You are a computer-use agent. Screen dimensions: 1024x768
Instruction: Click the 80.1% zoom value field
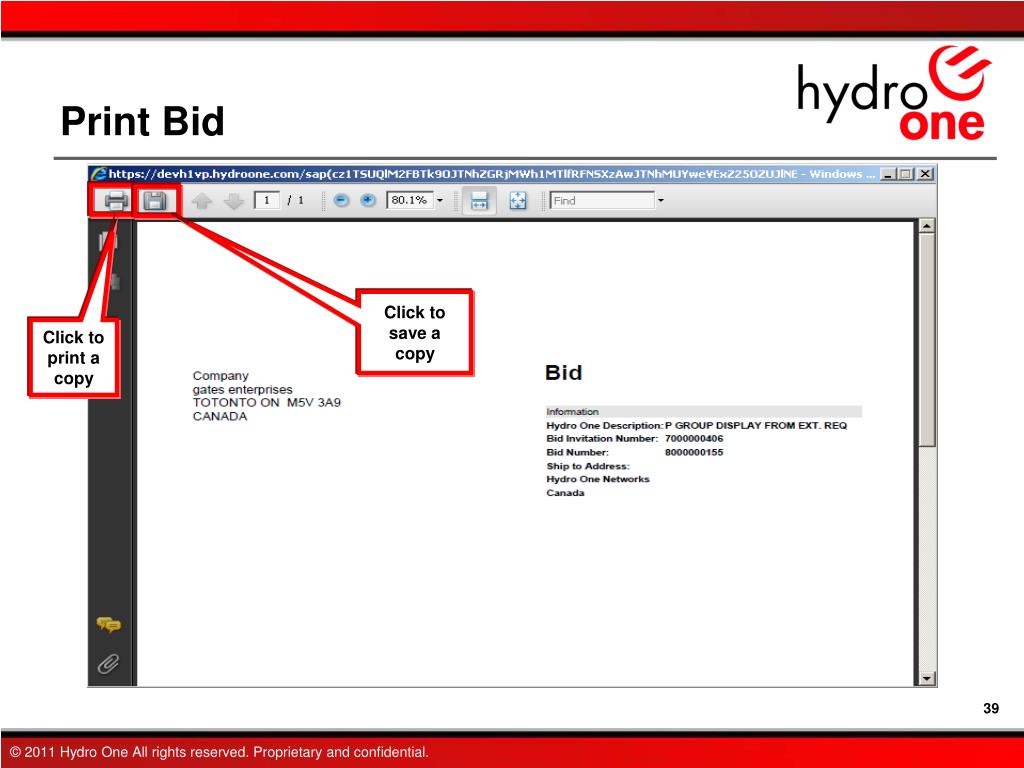409,200
